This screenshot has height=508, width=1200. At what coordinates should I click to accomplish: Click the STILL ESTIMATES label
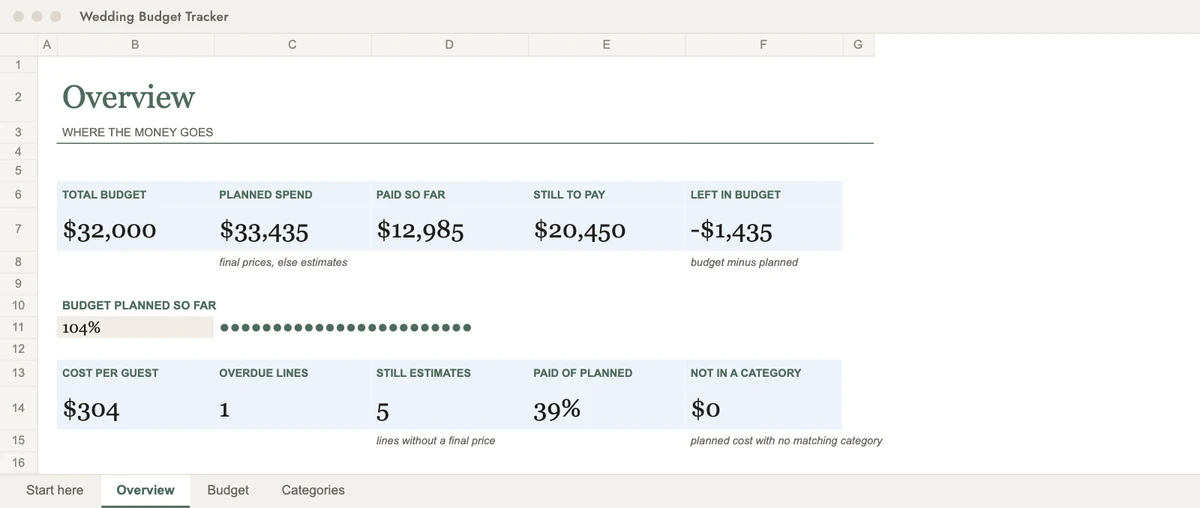point(423,372)
